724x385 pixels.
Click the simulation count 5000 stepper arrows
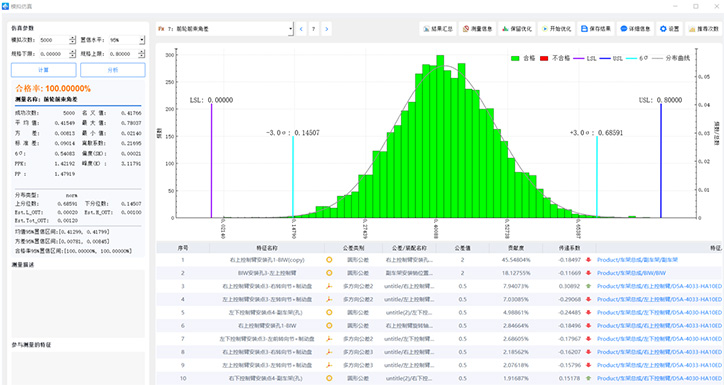pos(72,40)
